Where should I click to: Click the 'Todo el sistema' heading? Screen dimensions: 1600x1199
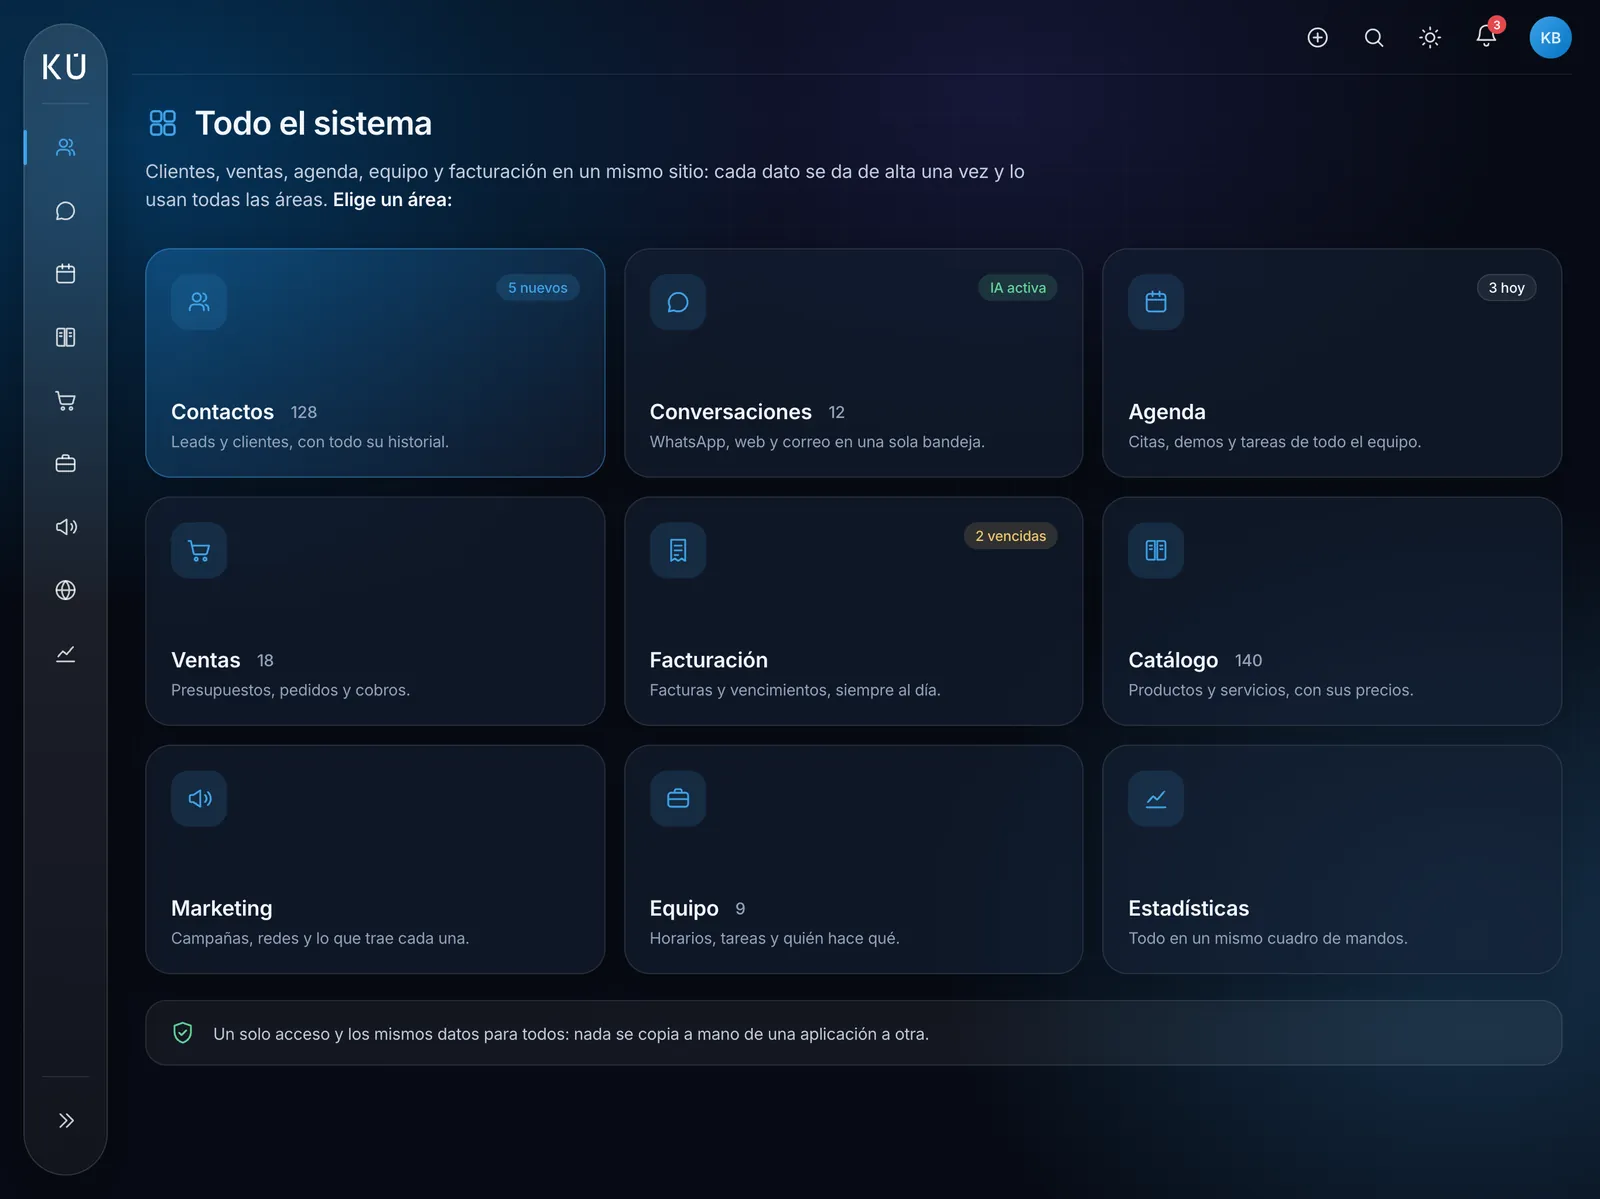click(313, 123)
